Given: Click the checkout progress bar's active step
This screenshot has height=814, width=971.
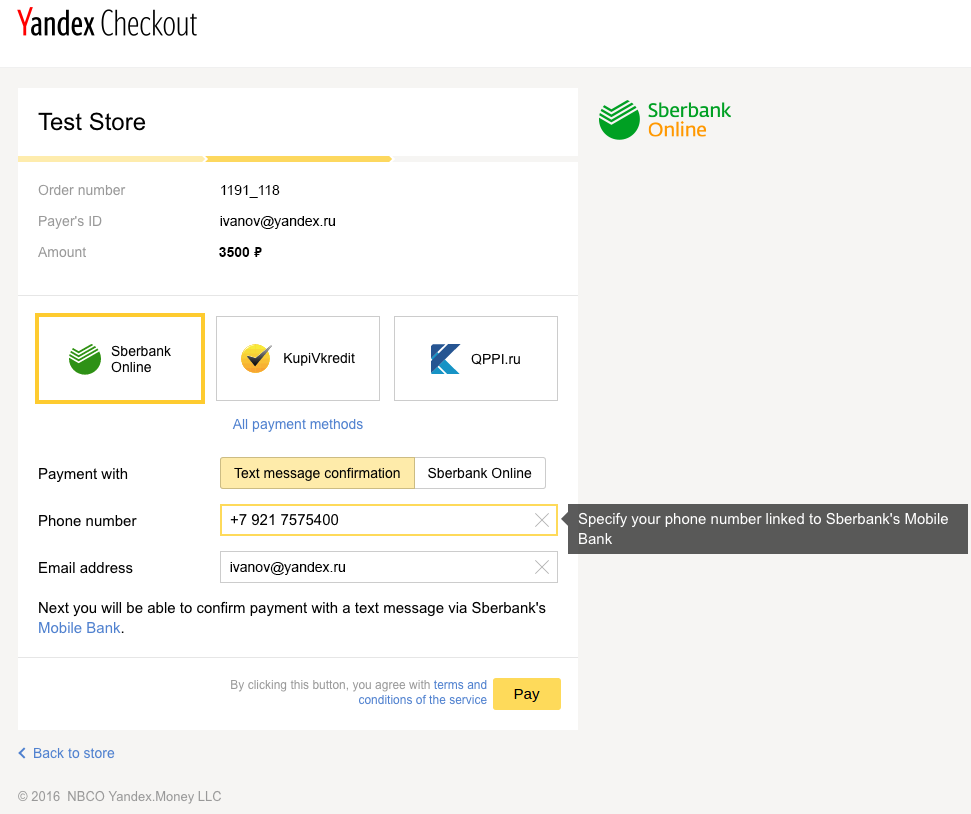Looking at the screenshot, I should click(x=298, y=159).
